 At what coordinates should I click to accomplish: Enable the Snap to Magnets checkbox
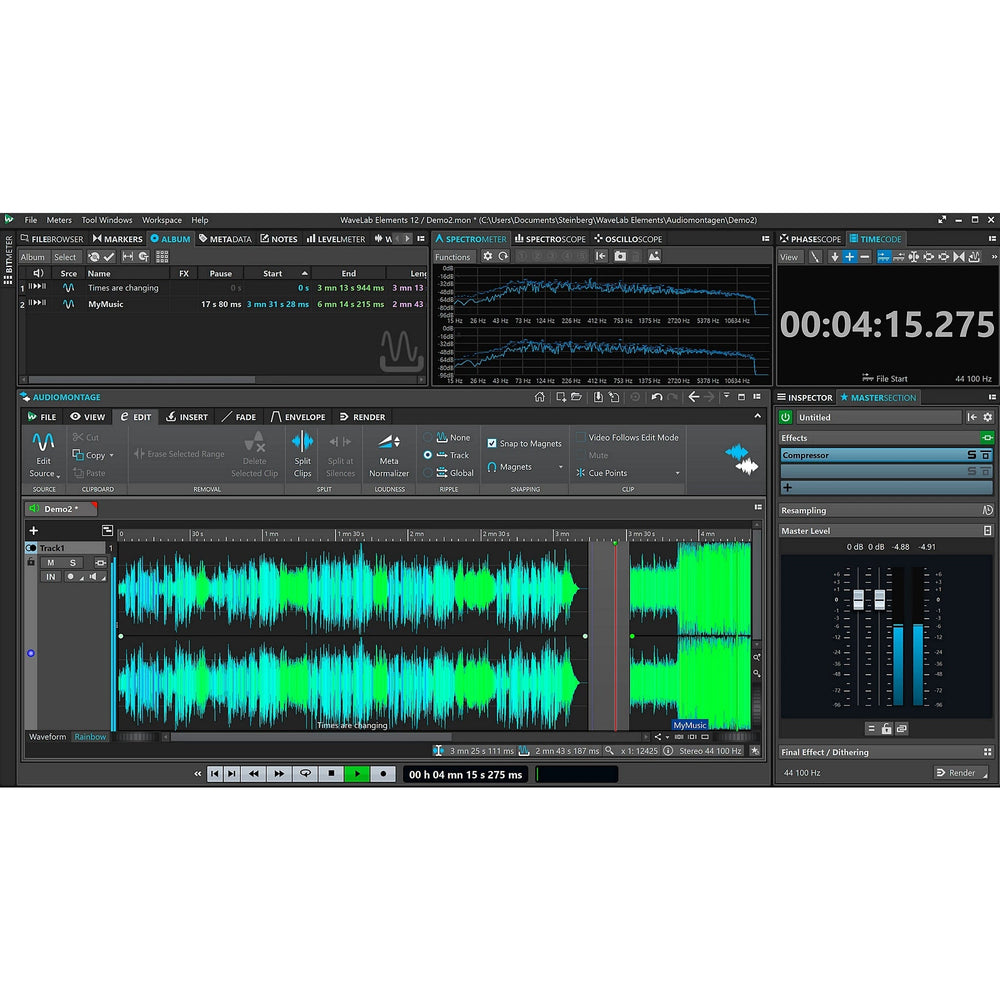coord(492,443)
